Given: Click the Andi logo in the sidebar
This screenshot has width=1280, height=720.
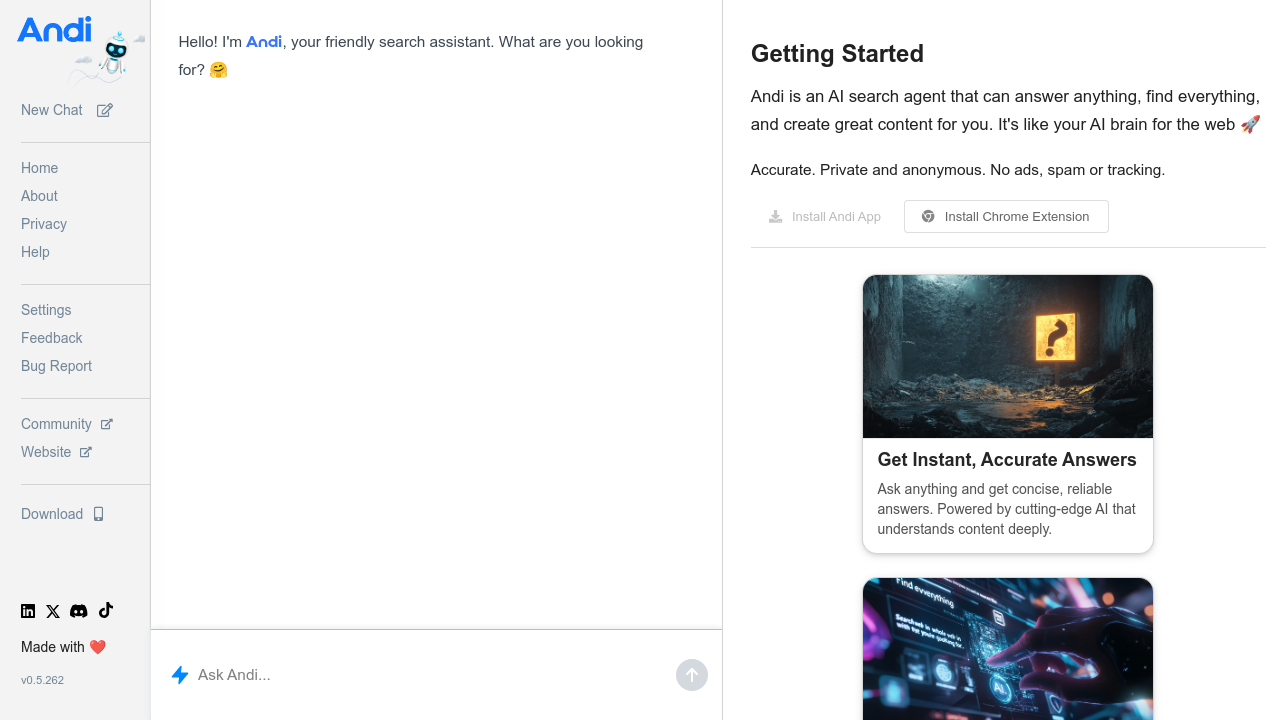Looking at the screenshot, I should click(x=55, y=31).
